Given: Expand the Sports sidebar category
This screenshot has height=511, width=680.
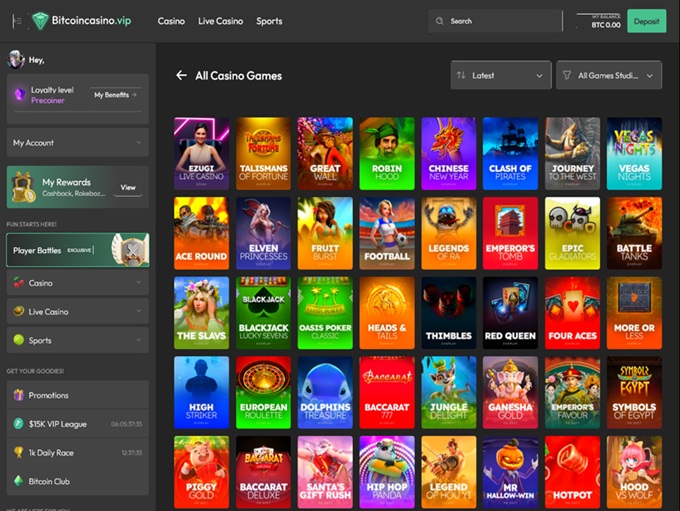Looking at the screenshot, I should 77,340.
